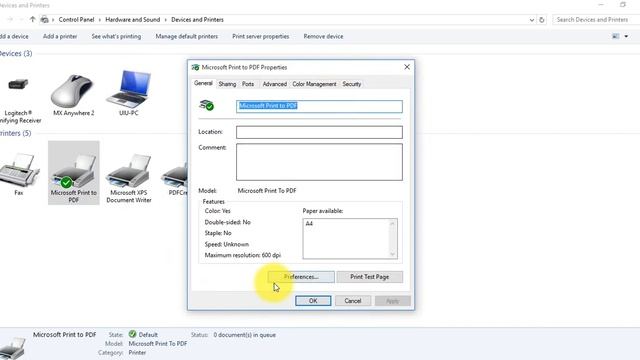This screenshot has width=640, height=360.
Task: Click the Apply button
Action: pyautogui.click(x=392, y=301)
